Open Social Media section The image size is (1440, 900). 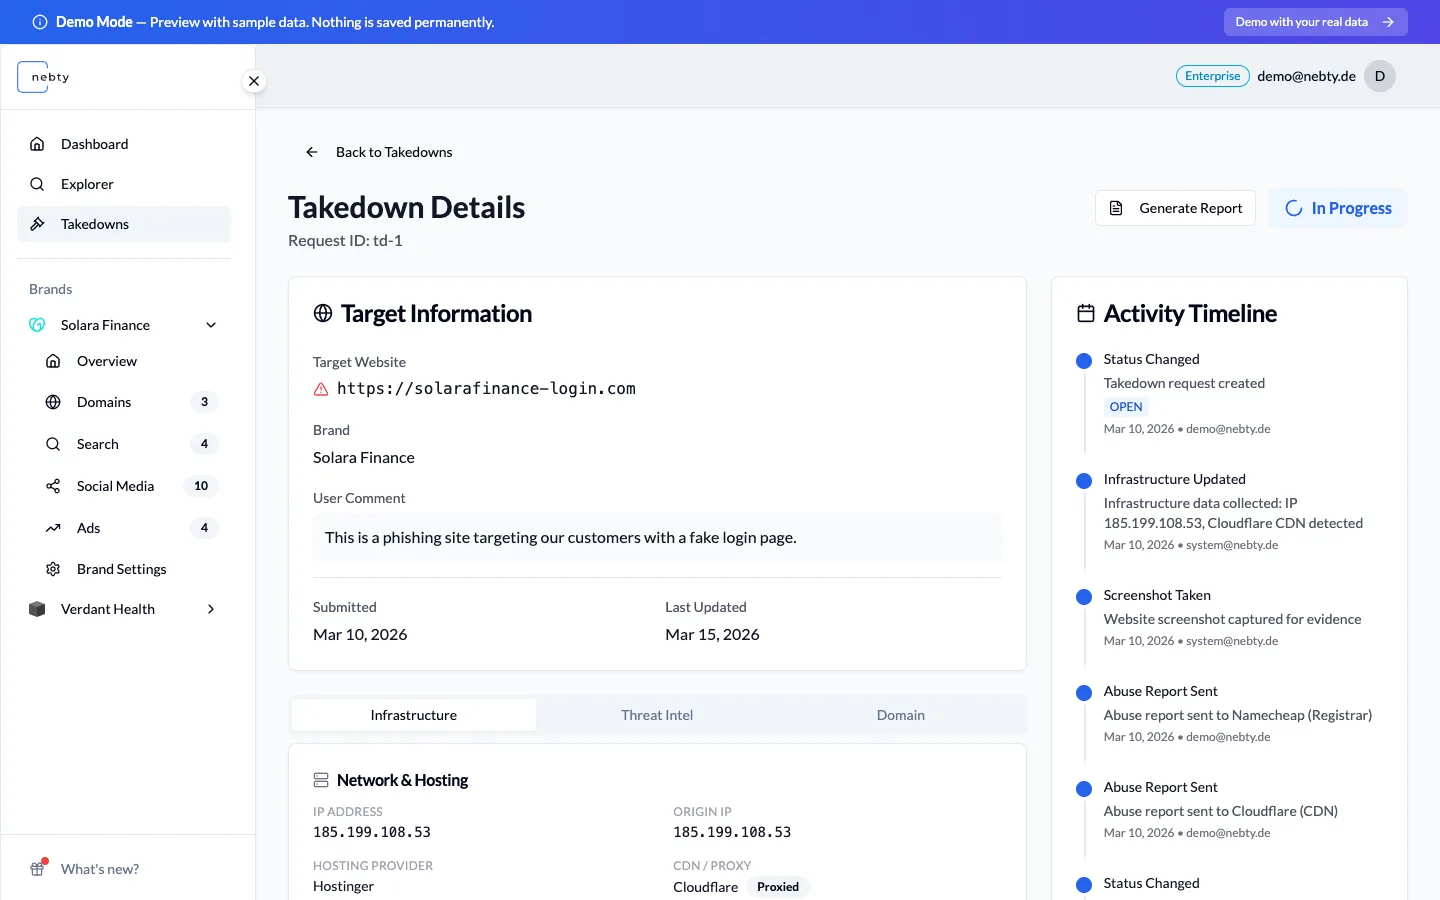[x=132, y=486]
